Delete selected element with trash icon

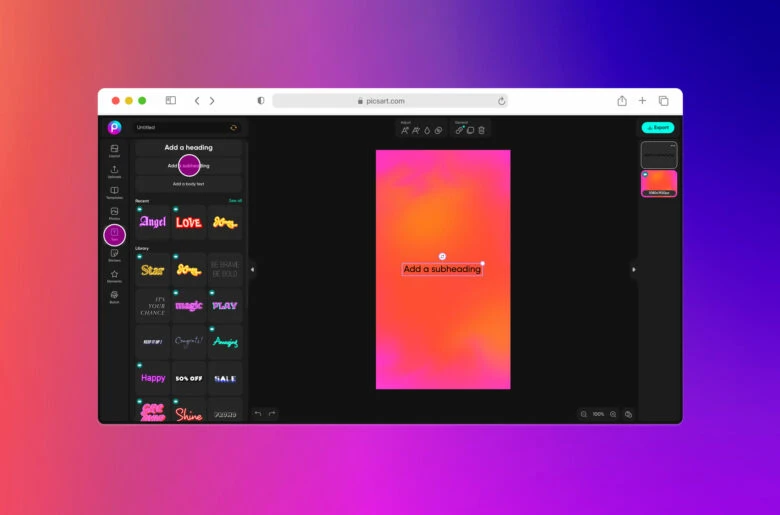481,130
